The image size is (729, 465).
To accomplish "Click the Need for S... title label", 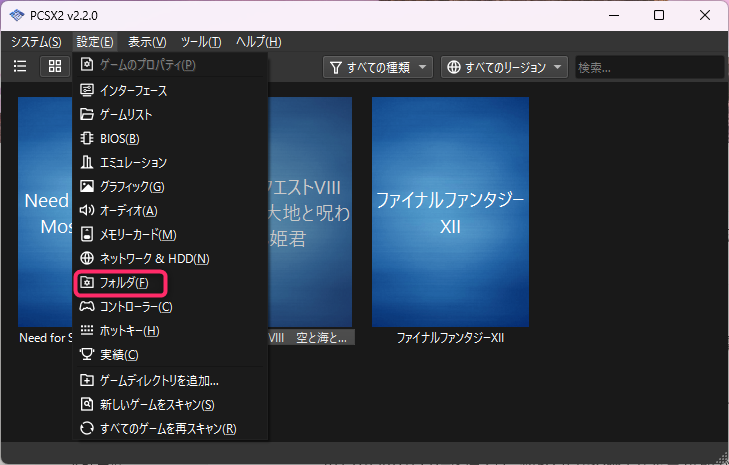I will click(x=46, y=338).
